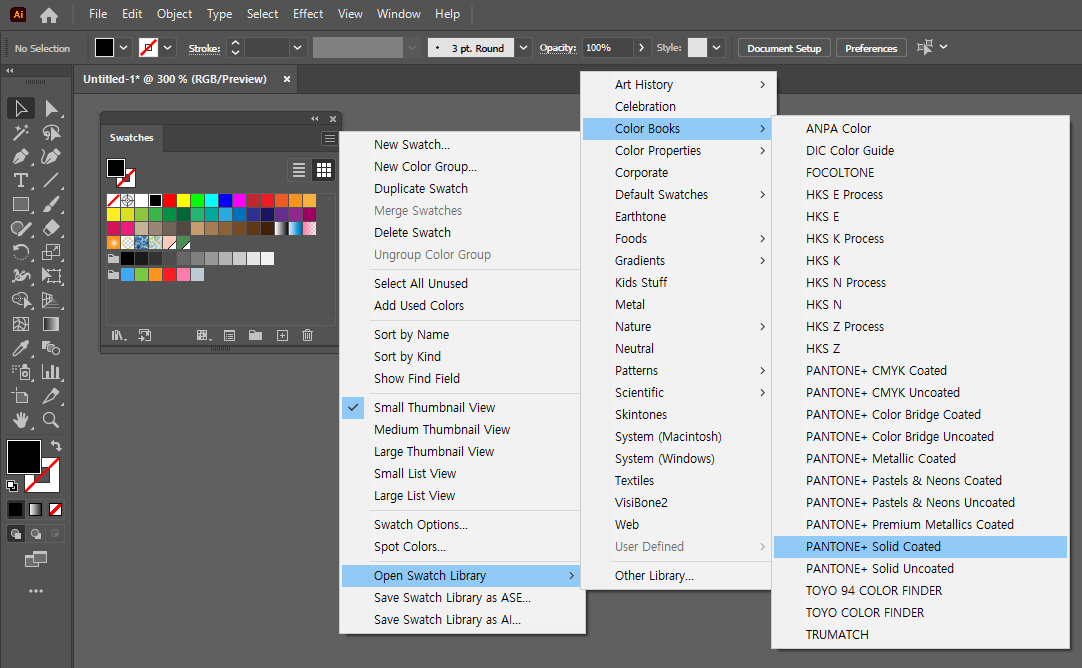
Task: Click the Opacity 100% input field
Action: click(607, 48)
